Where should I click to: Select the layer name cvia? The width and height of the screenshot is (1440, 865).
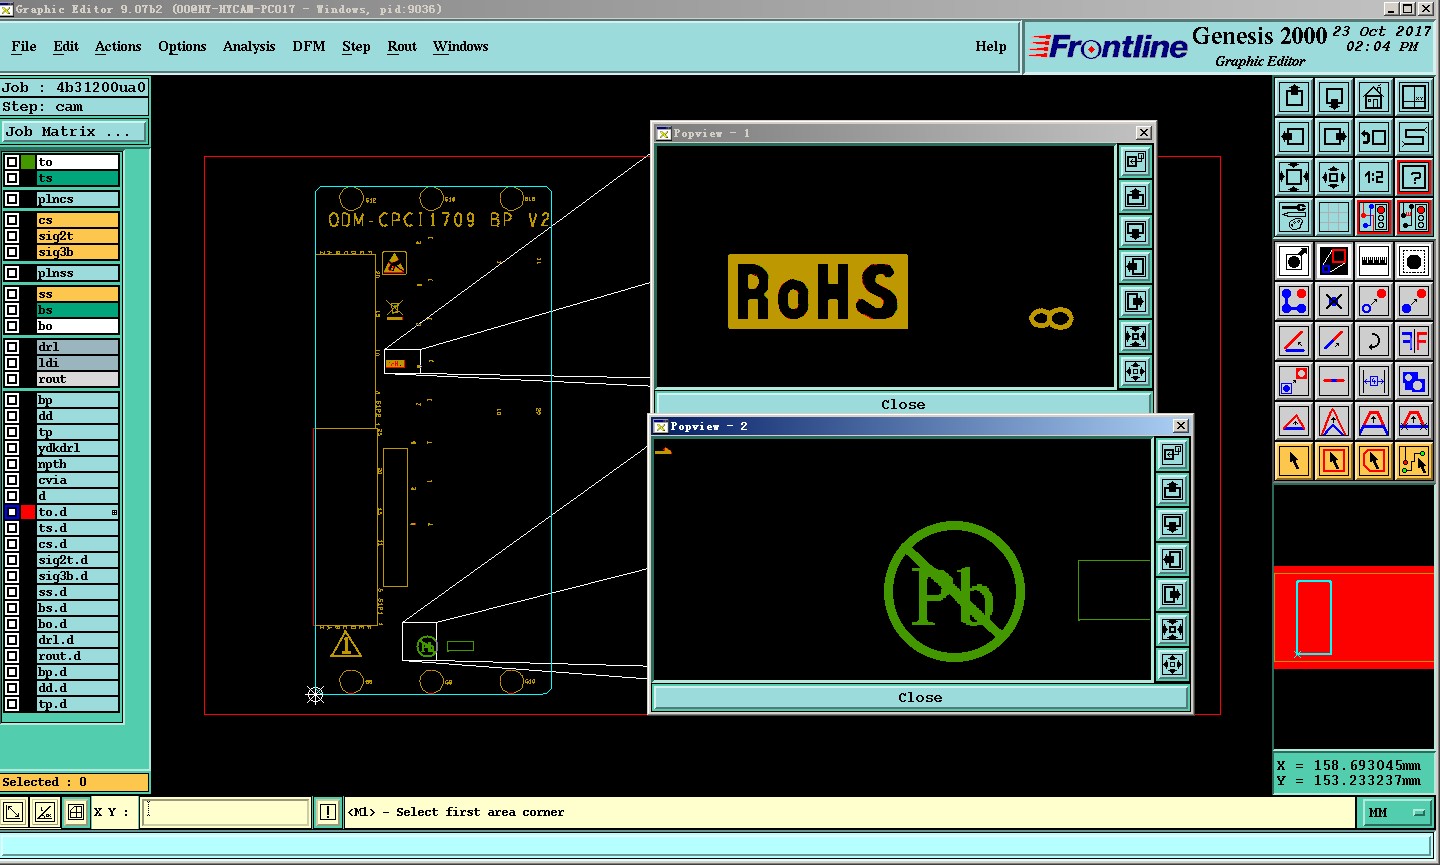[78, 480]
